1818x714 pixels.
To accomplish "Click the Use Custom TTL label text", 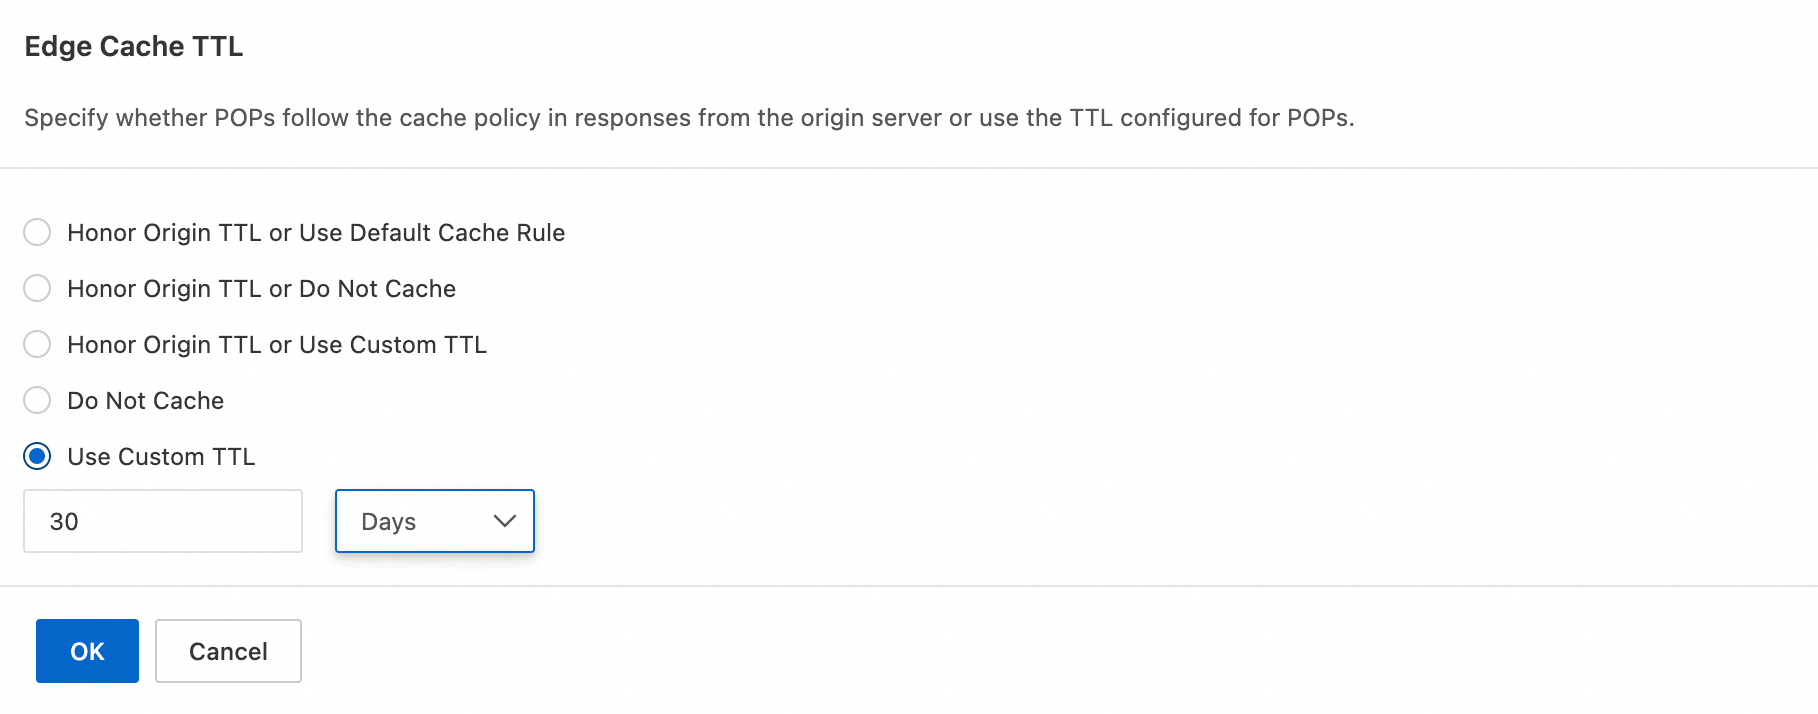I will tap(161, 457).
